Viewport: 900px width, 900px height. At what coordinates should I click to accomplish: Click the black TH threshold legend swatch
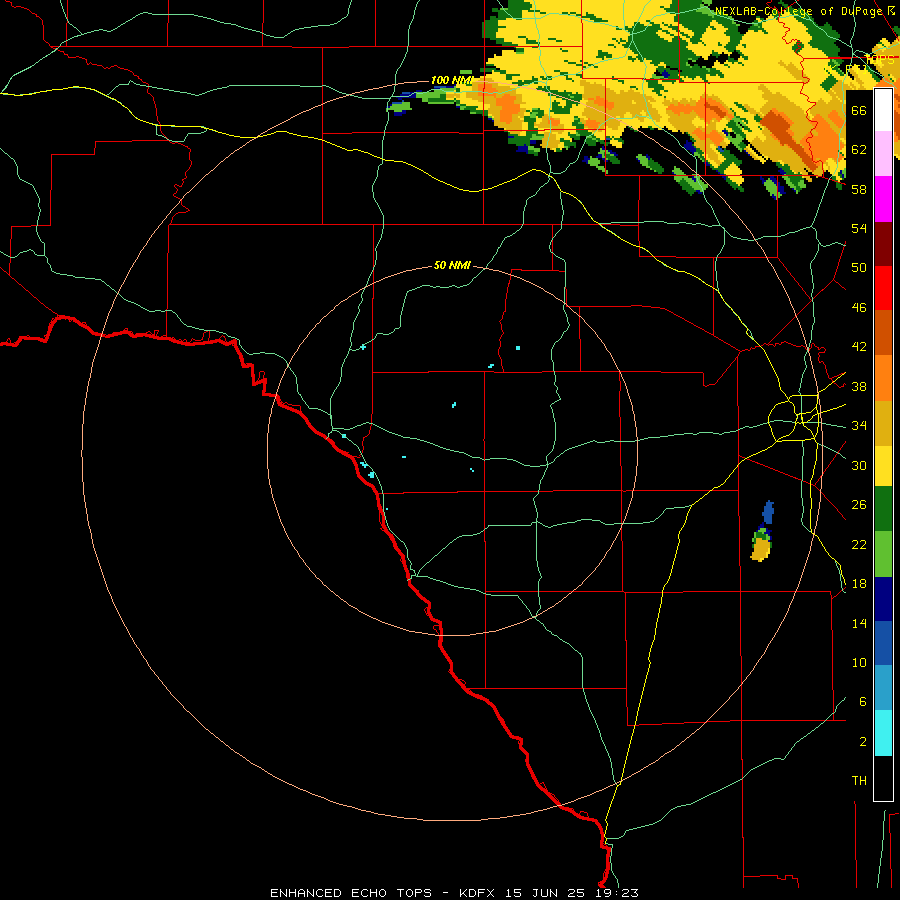[x=883, y=778]
